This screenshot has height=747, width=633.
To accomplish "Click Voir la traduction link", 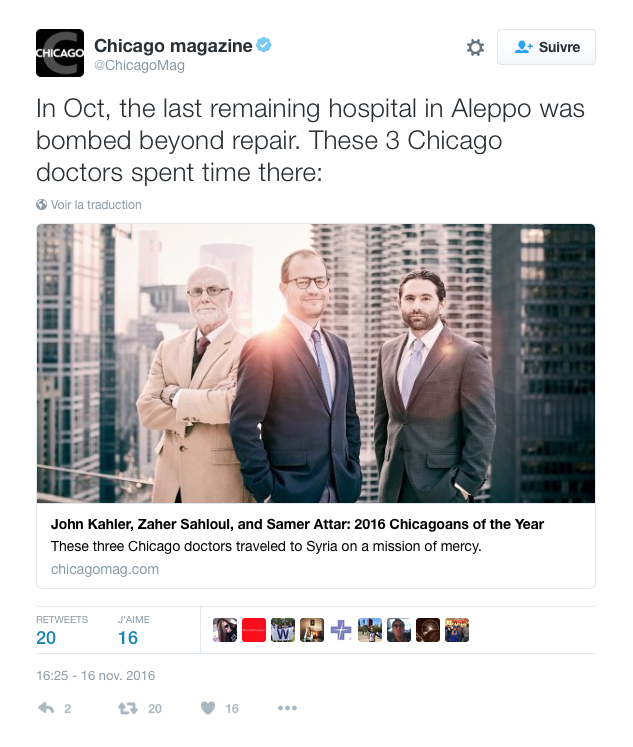I will point(96,204).
